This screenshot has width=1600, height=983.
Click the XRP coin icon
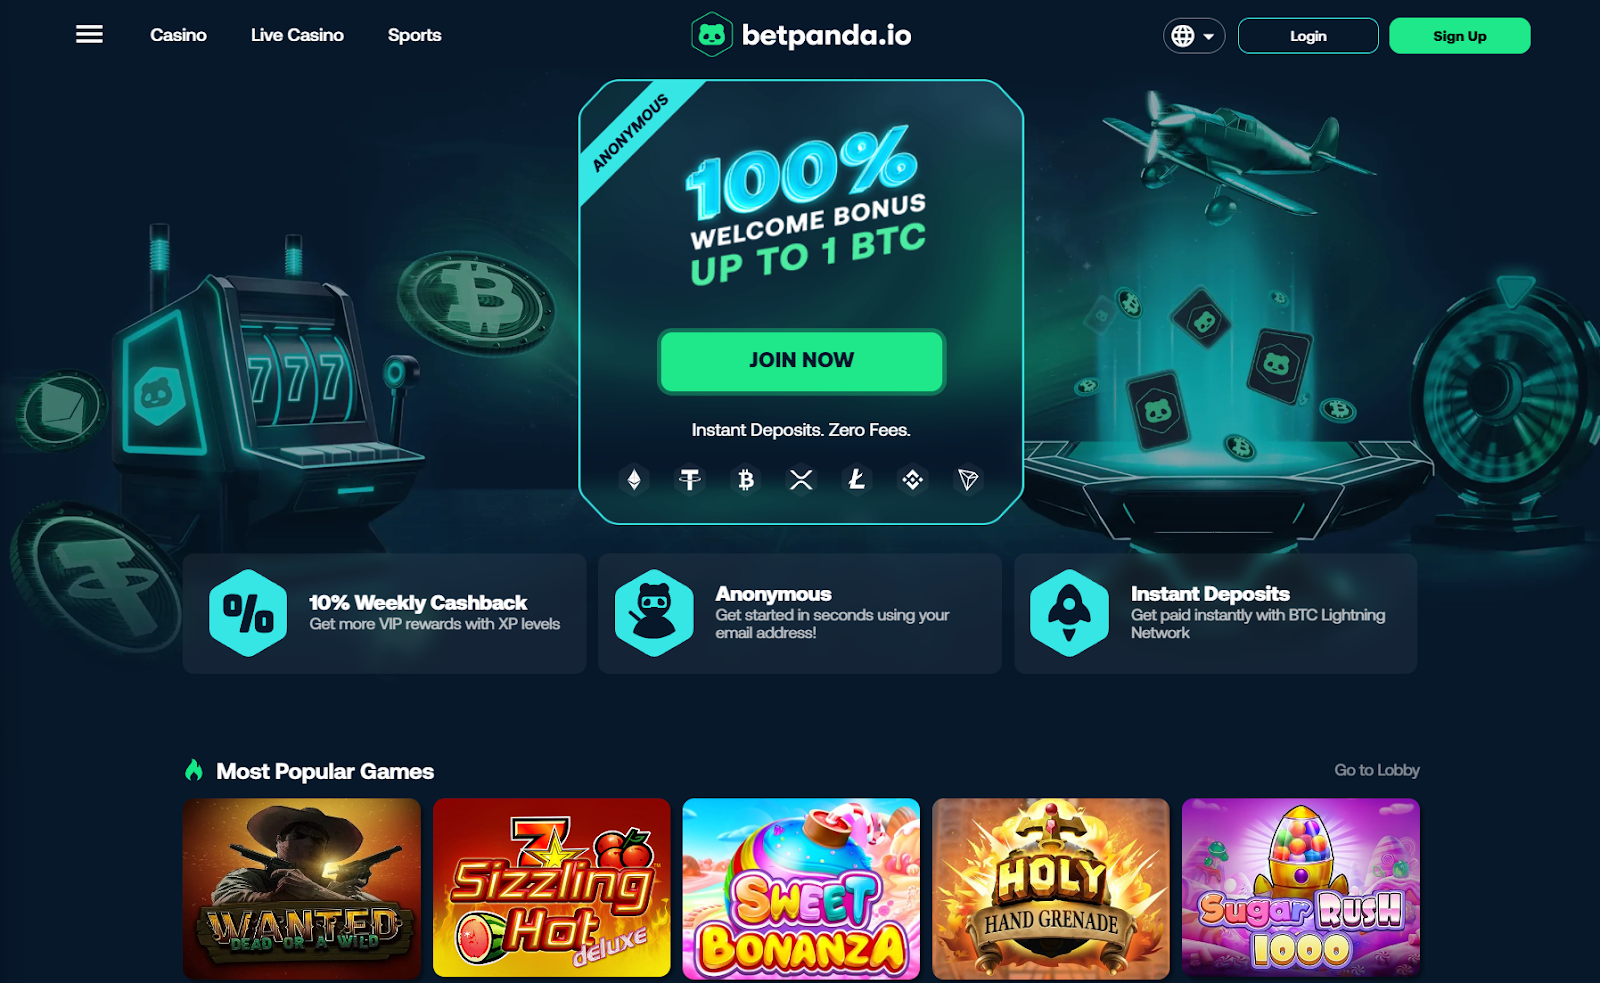pos(801,480)
